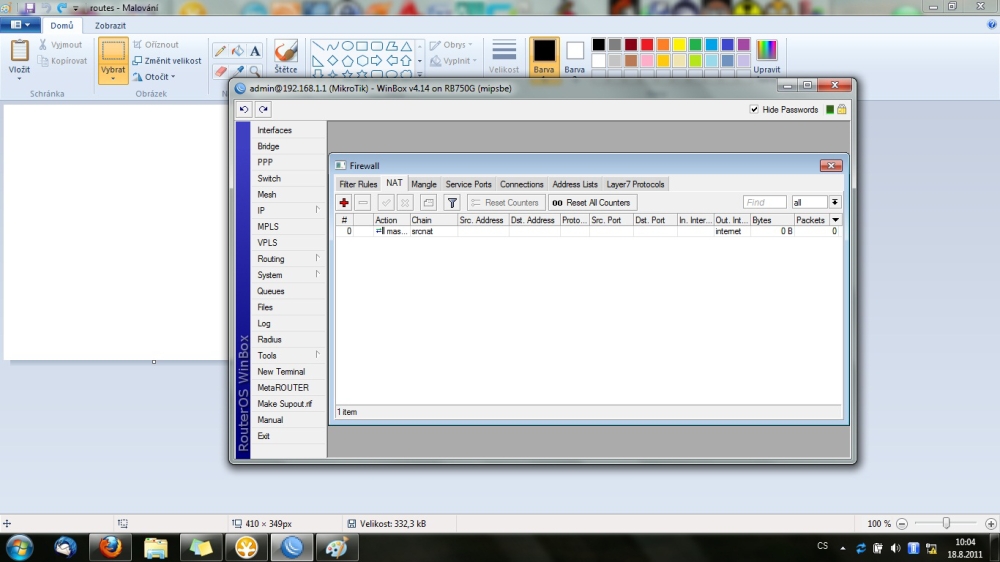This screenshot has width=1000, height=562.
Task: Click WinBox Redo arrow icon
Action: pos(263,110)
